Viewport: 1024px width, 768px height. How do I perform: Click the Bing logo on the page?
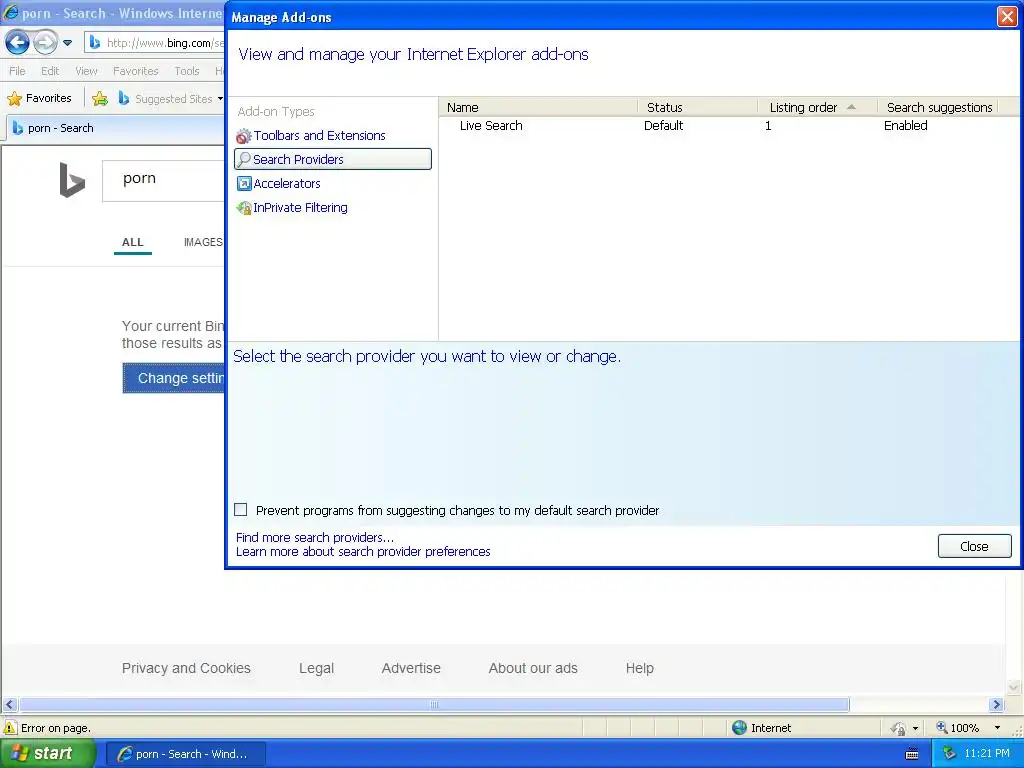click(72, 180)
